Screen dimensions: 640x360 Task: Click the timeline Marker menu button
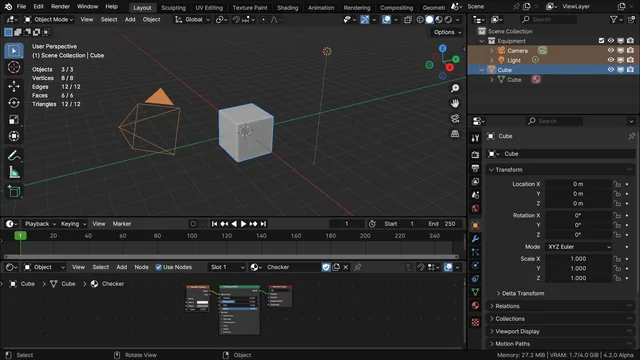coord(122,224)
